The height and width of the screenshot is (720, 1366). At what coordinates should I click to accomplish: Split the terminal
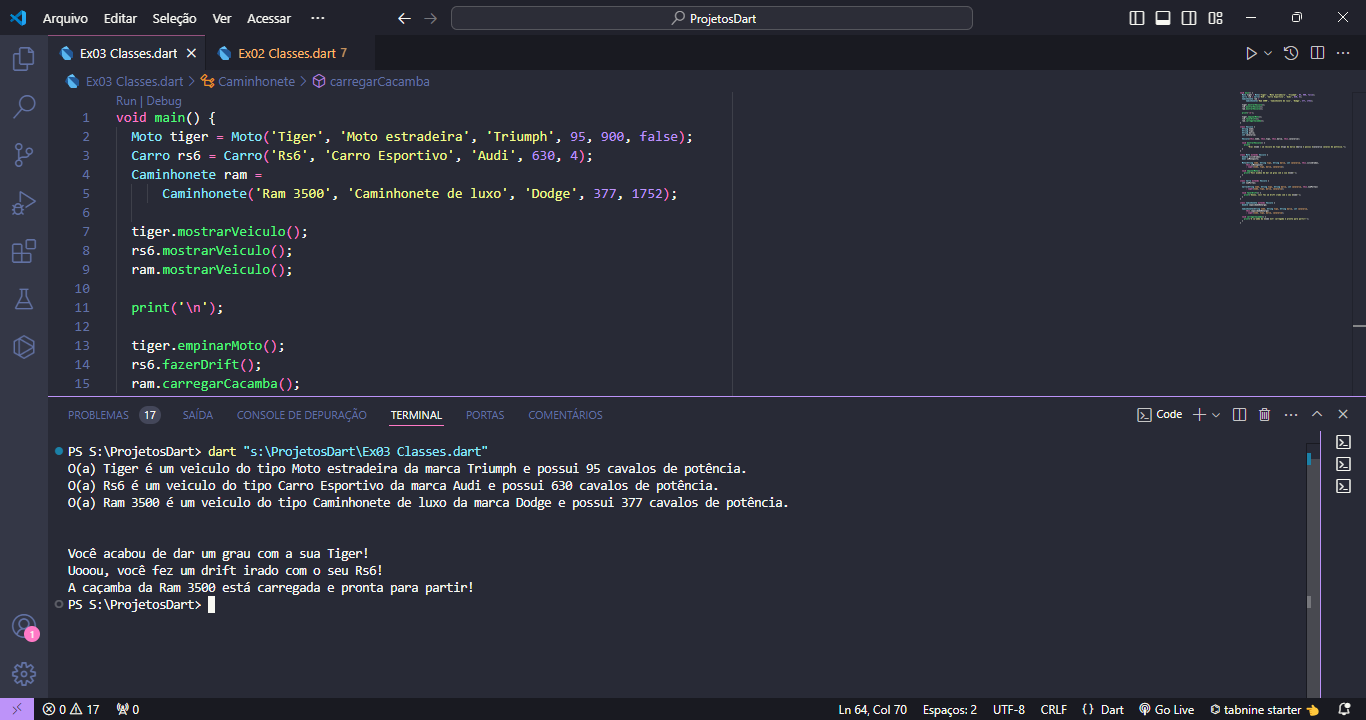point(1239,414)
